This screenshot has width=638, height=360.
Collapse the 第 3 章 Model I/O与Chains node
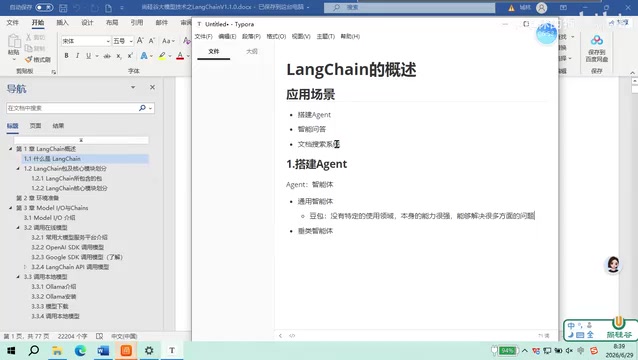click(11, 208)
